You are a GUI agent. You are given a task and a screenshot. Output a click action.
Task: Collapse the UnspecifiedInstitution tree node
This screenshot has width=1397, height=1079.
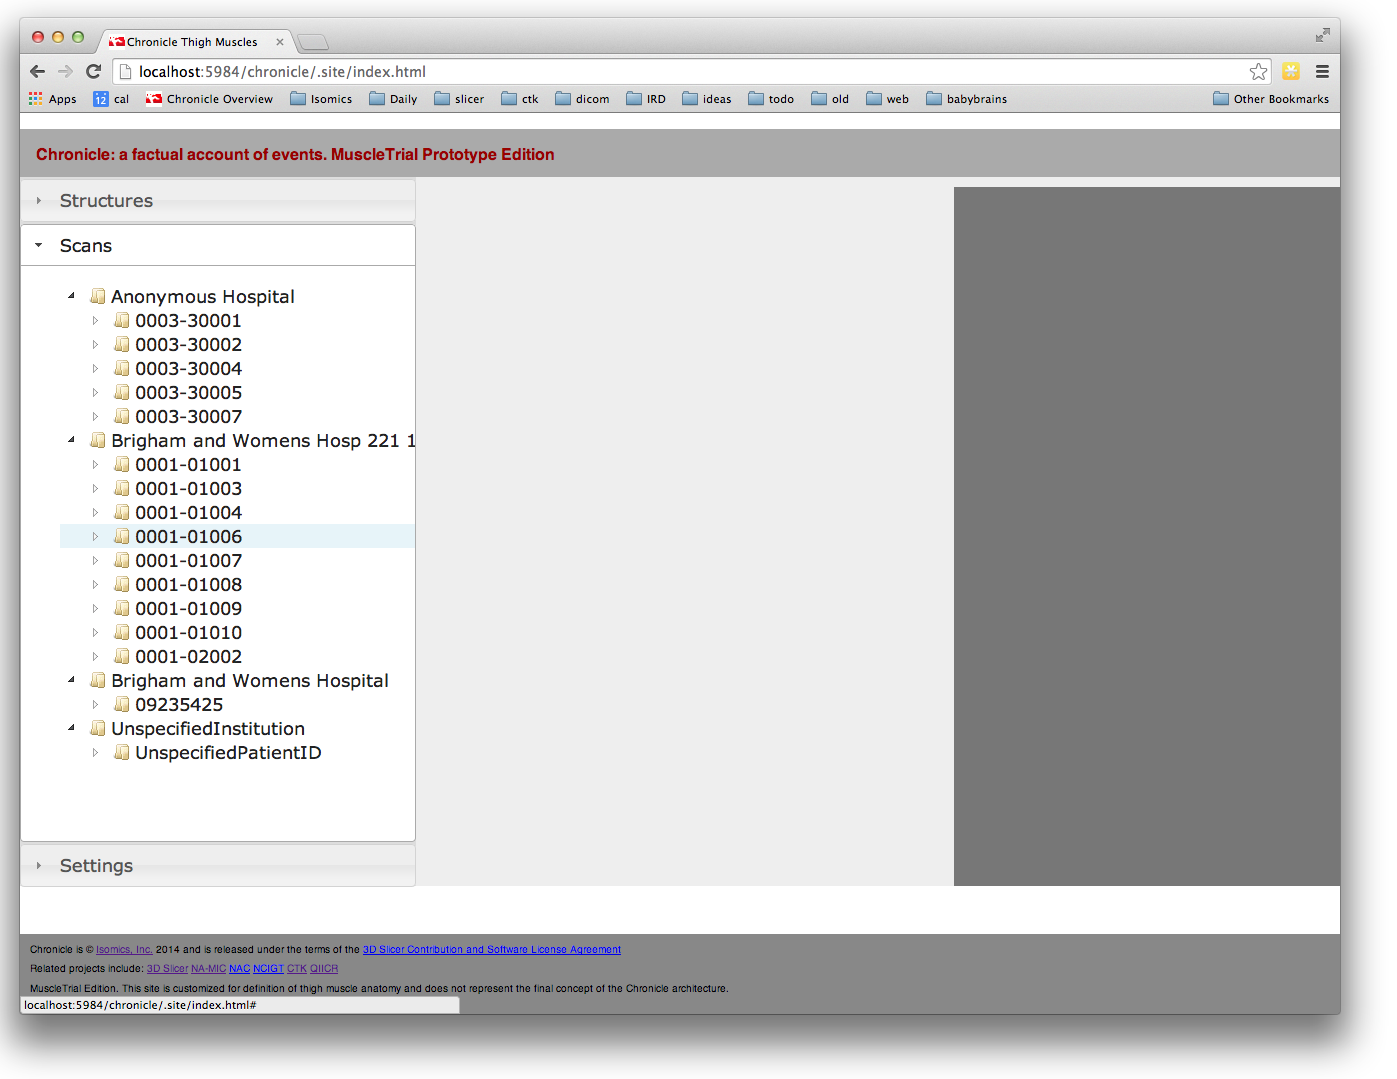[71, 728]
